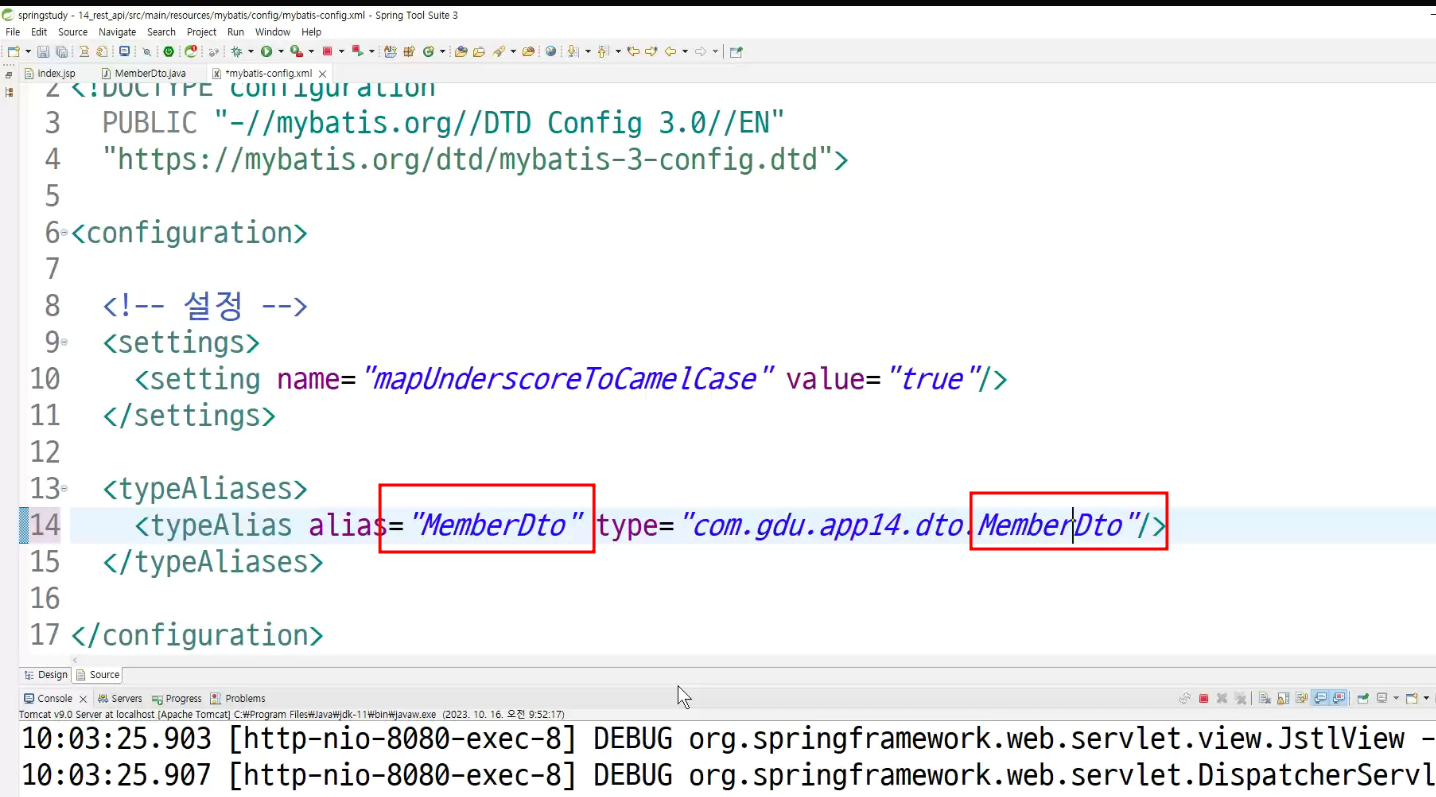Click the Remove All Terminated Launches icon
The height and width of the screenshot is (797, 1436).
(x=1240, y=699)
